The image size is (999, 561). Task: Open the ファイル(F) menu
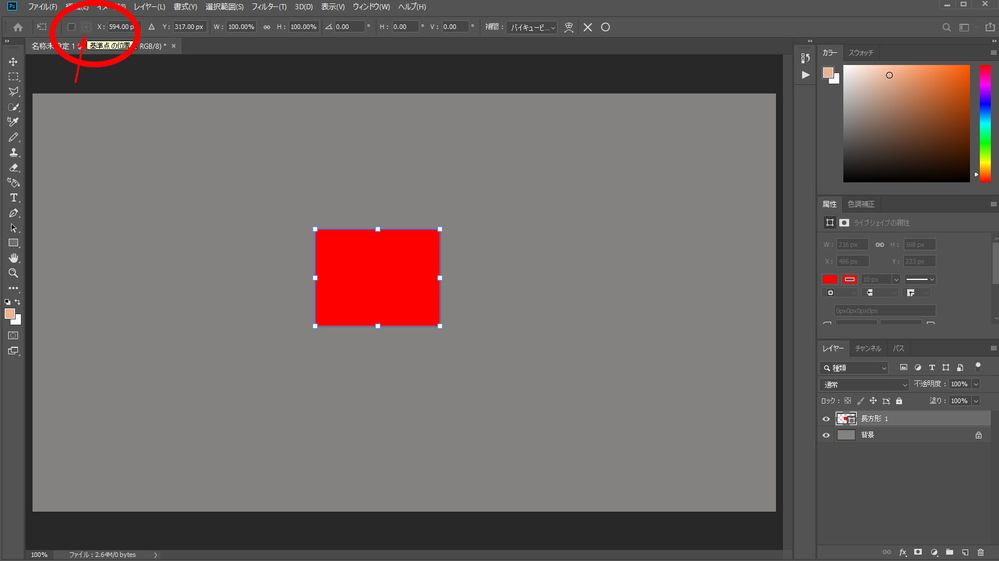(x=42, y=6)
